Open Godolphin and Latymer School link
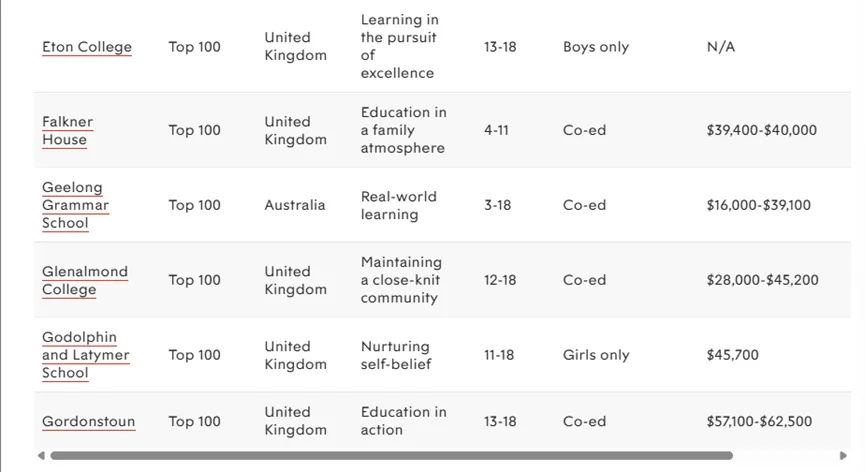 point(86,355)
